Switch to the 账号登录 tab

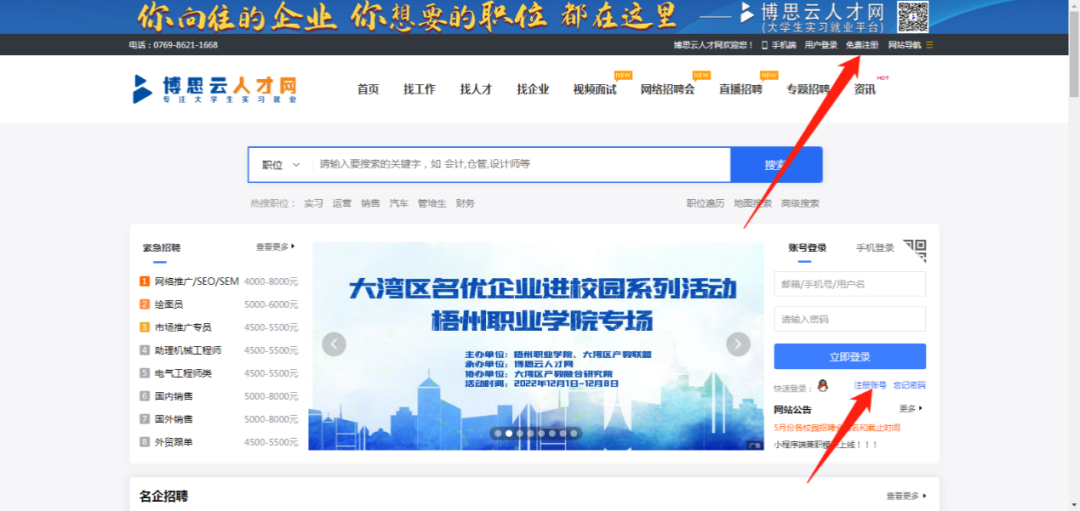(x=807, y=248)
